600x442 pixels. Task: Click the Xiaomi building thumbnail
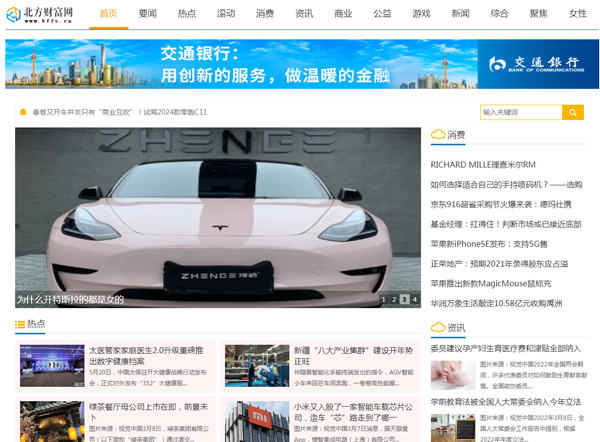coord(257,422)
